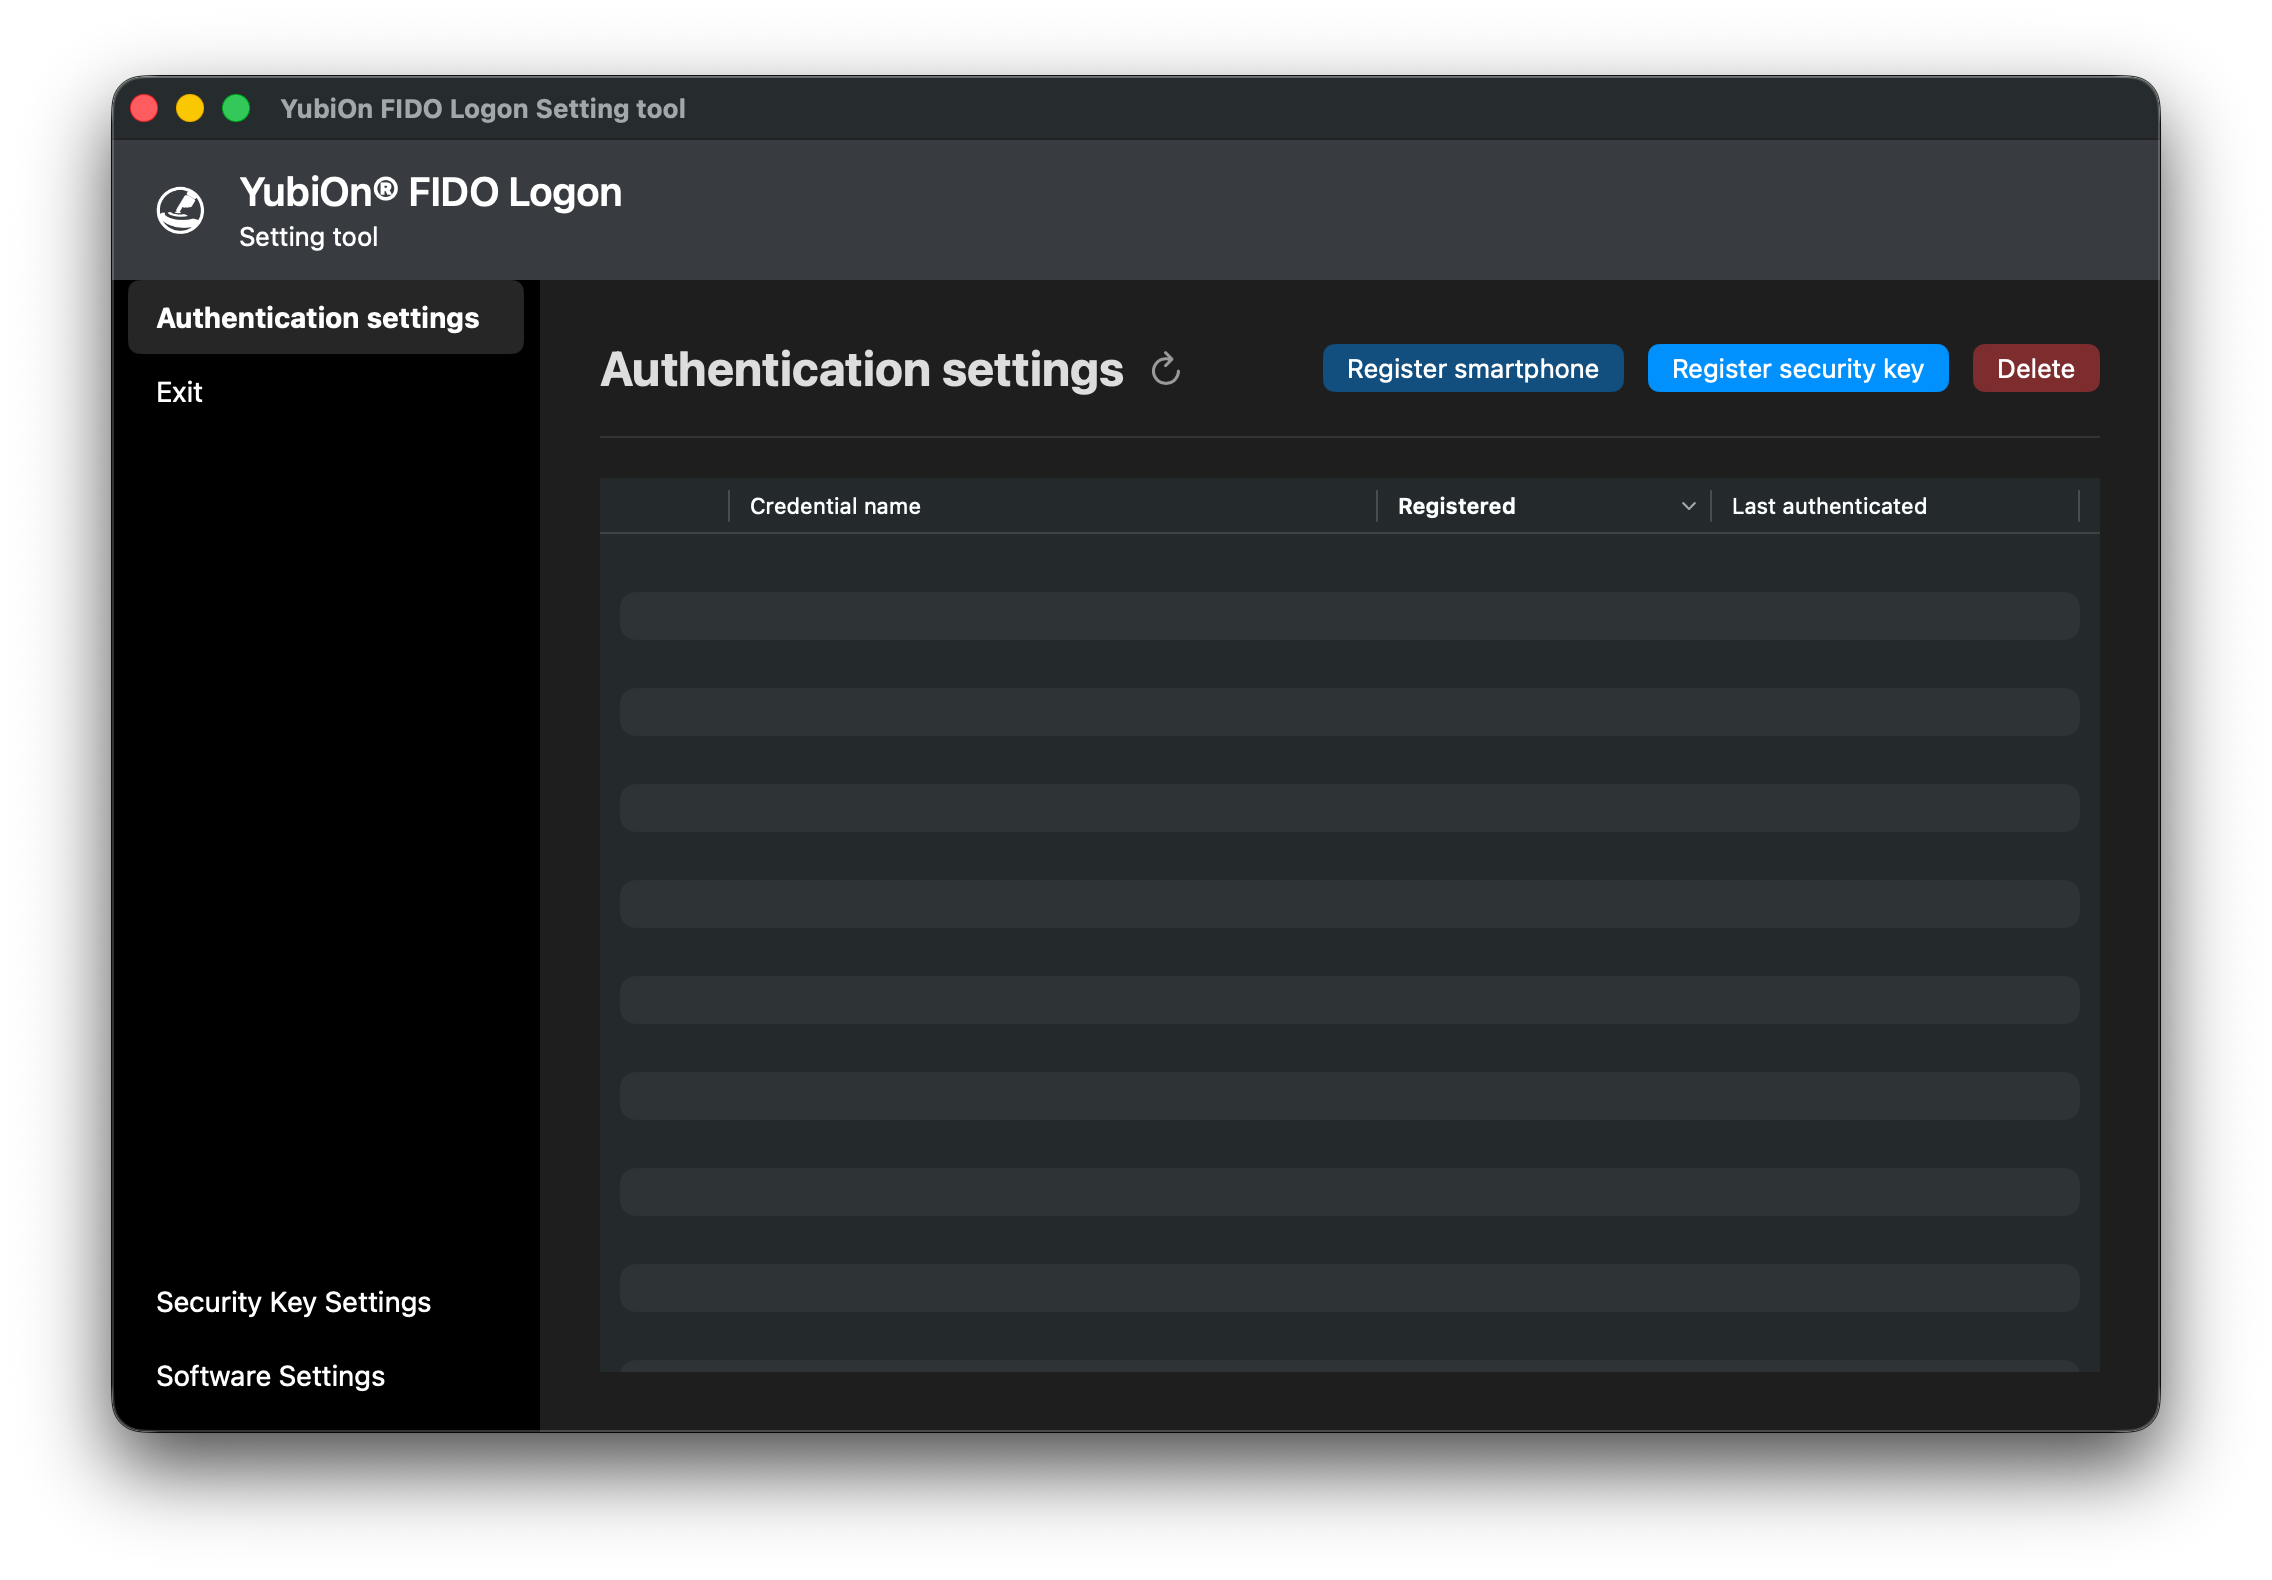Sort by the Last authenticated column header
This screenshot has width=2272, height=1580.
tap(1895, 506)
